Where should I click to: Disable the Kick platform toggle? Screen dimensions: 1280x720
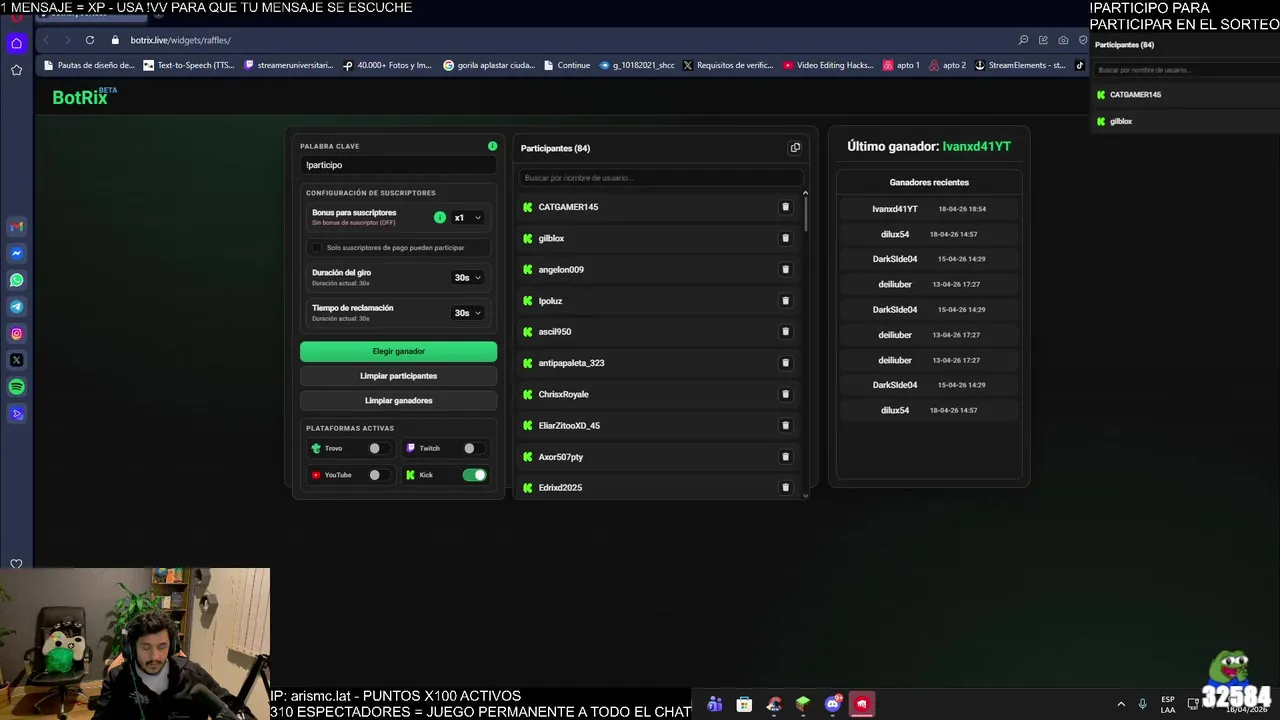coord(474,475)
